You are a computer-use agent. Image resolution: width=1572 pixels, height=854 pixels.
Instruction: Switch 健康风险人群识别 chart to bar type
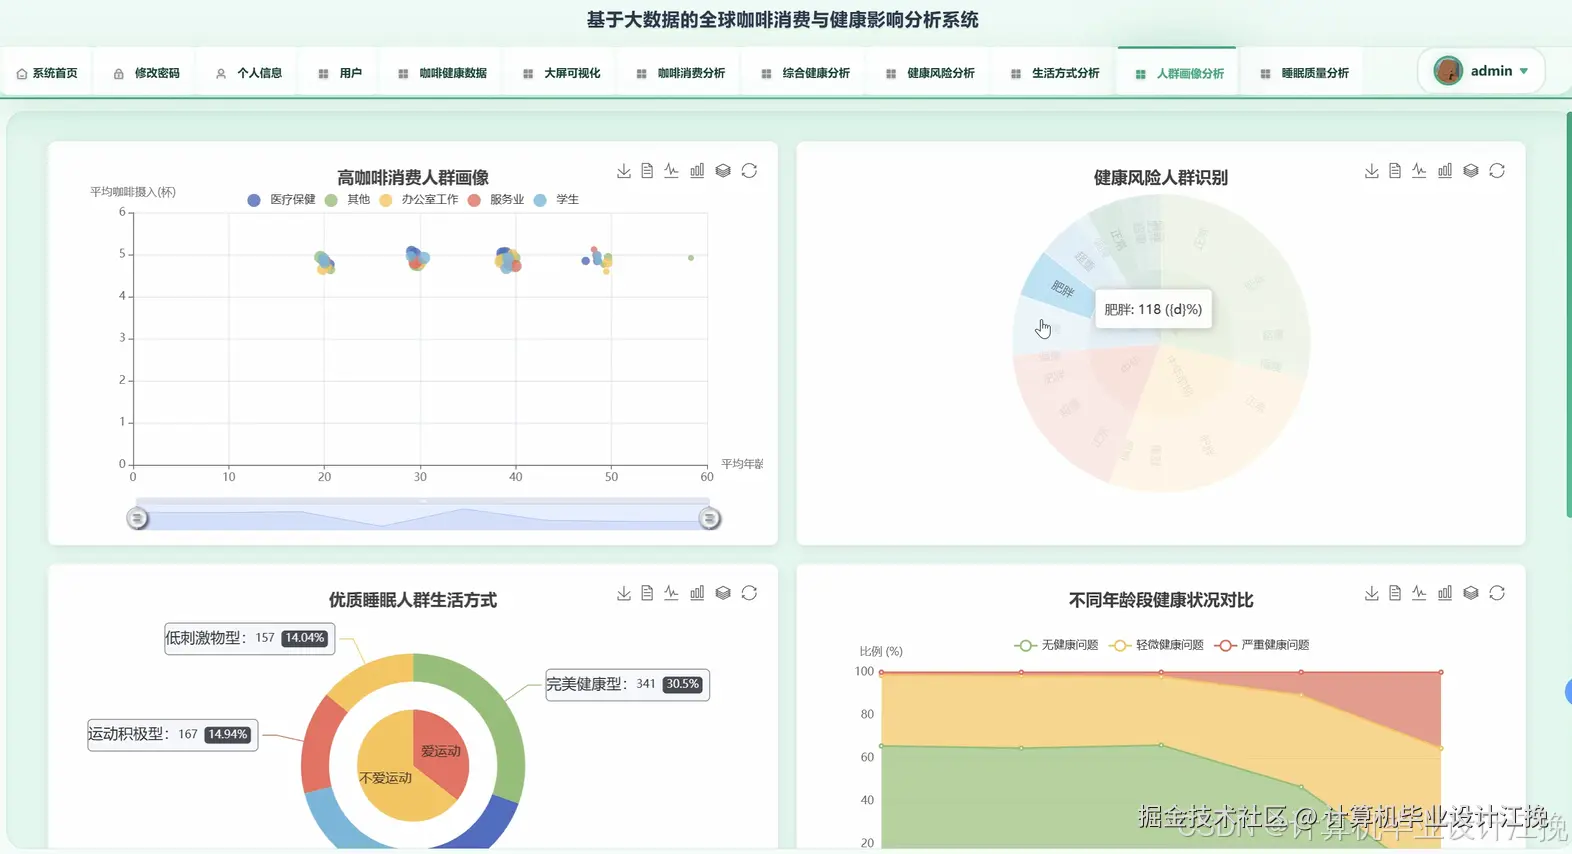pos(1445,171)
